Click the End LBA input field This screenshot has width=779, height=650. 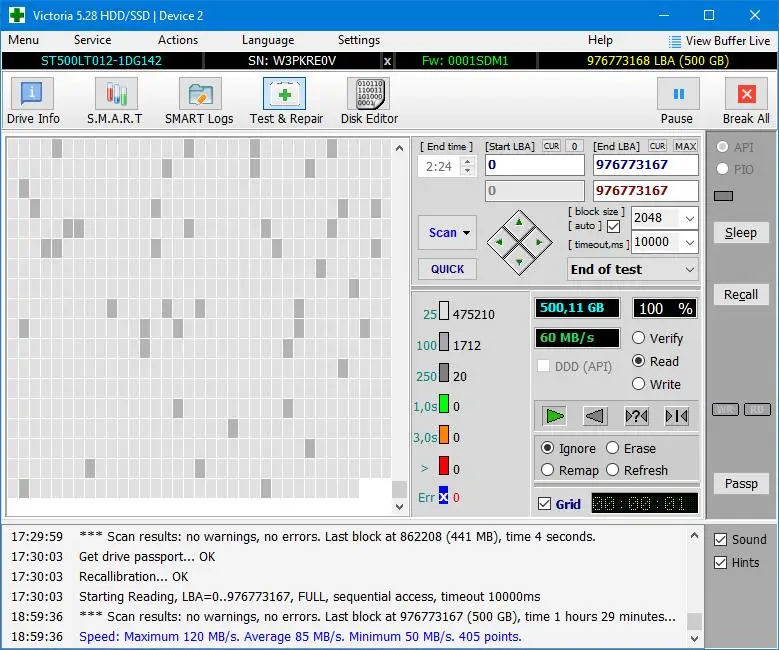645,165
